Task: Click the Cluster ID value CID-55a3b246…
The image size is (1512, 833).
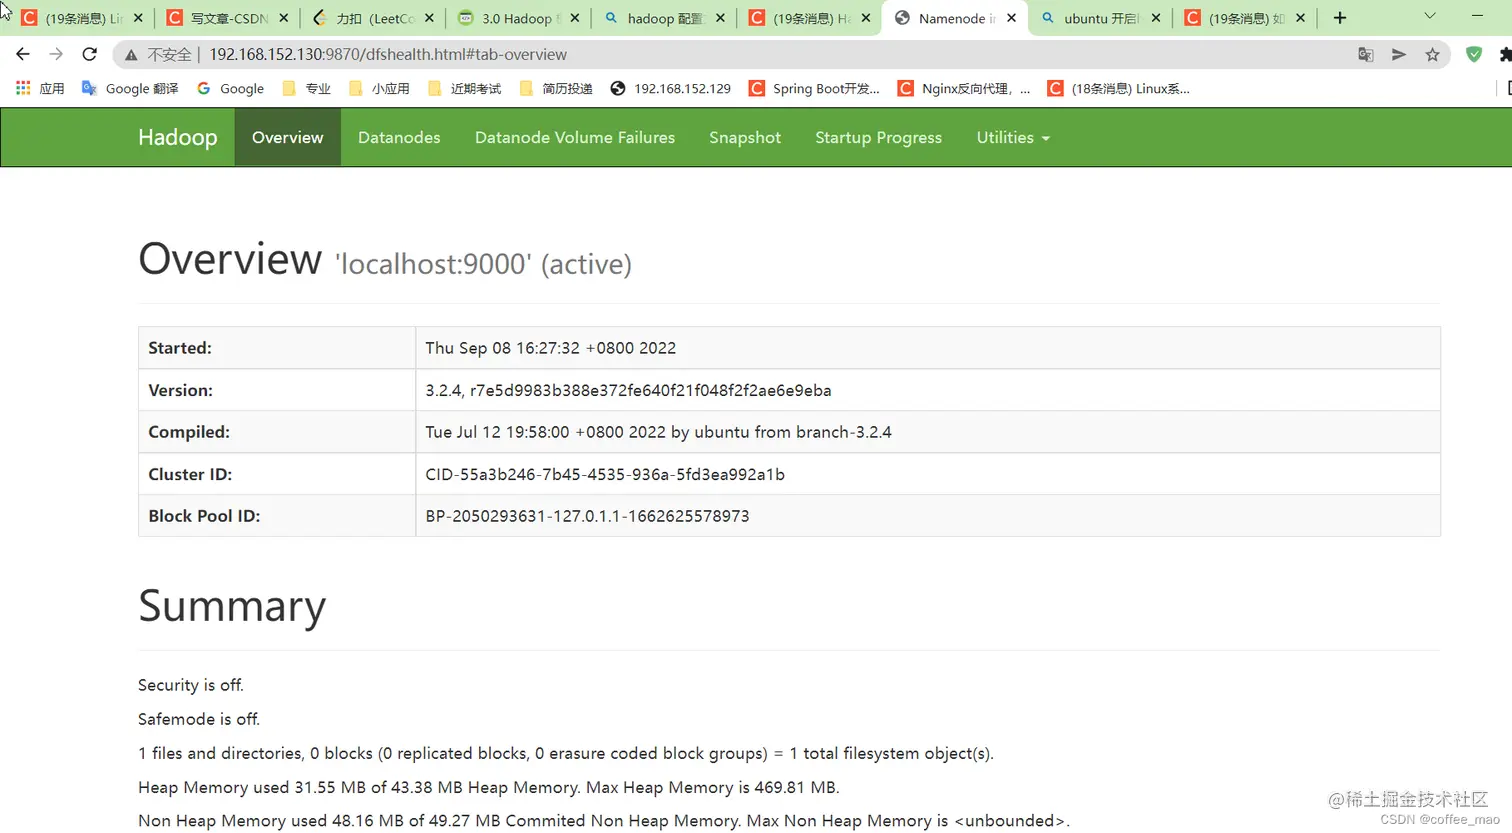Action: [x=605, y=474]
